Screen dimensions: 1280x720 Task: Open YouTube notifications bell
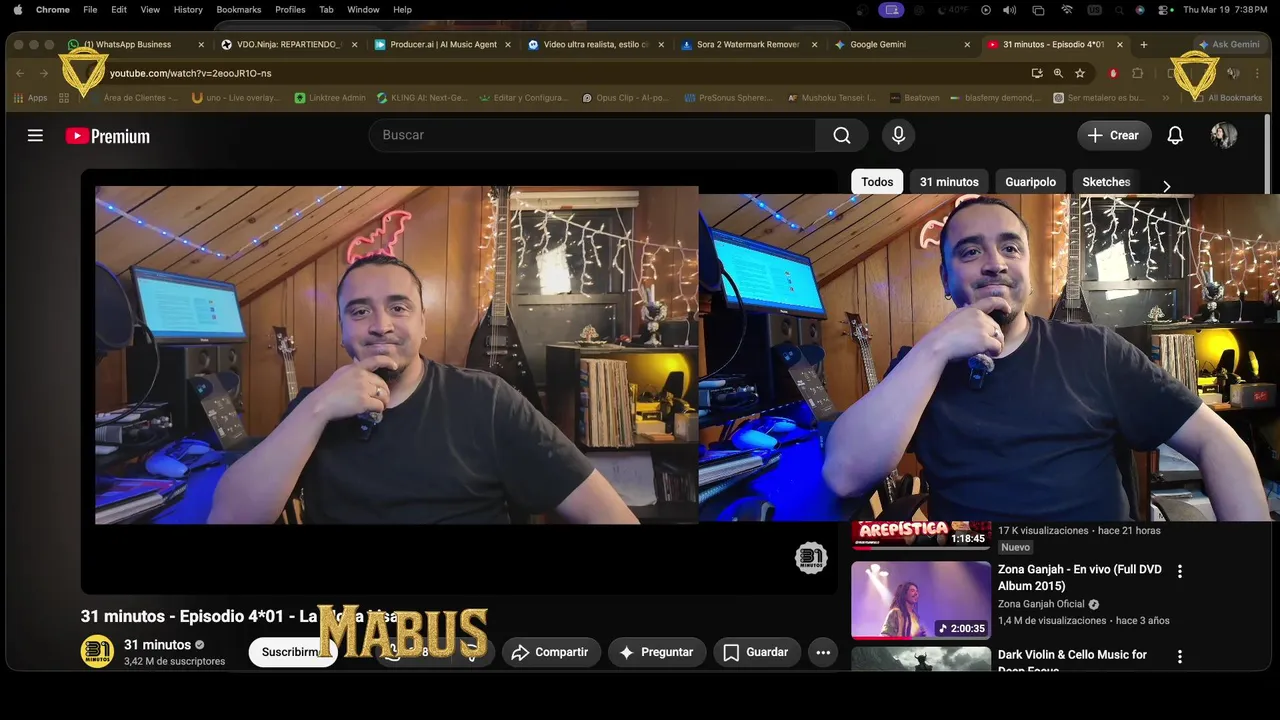tap(1175, 135)
